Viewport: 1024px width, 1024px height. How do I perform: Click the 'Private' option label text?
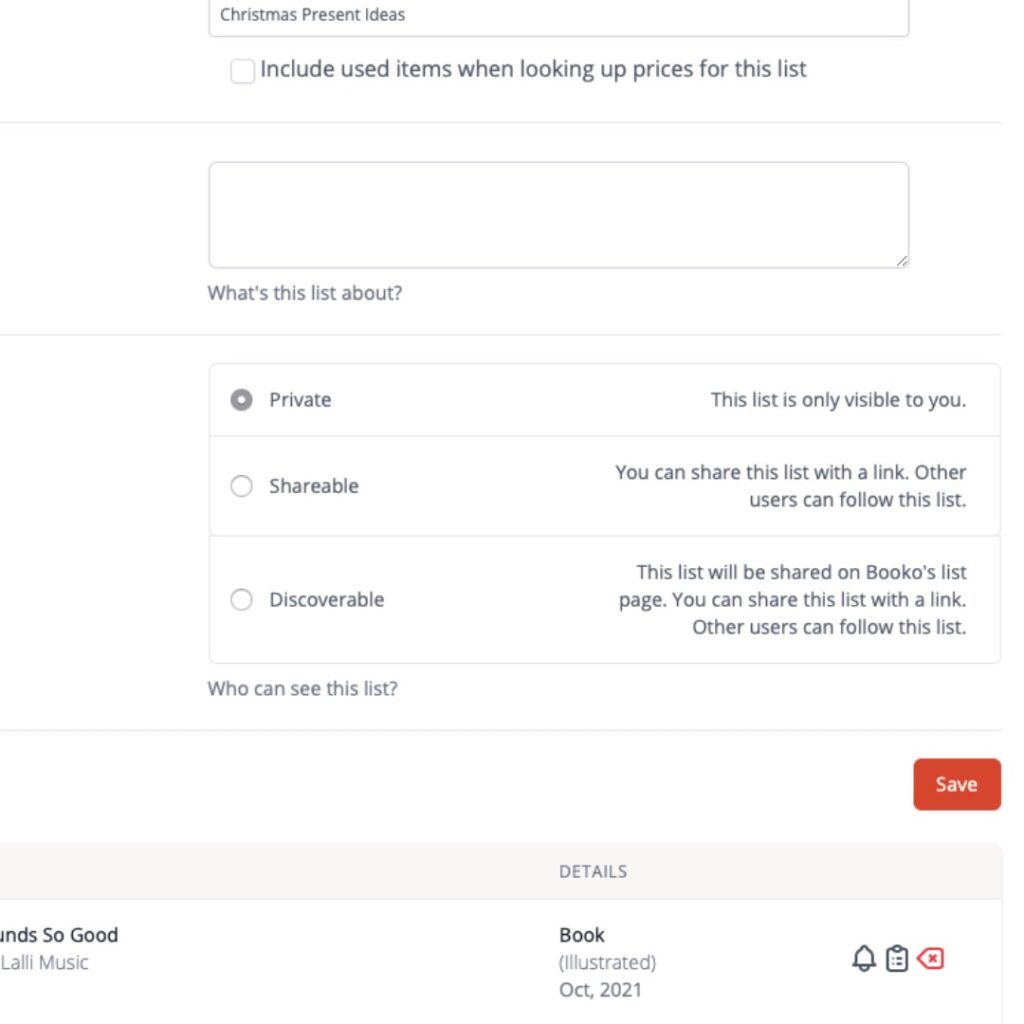[300, 399]
